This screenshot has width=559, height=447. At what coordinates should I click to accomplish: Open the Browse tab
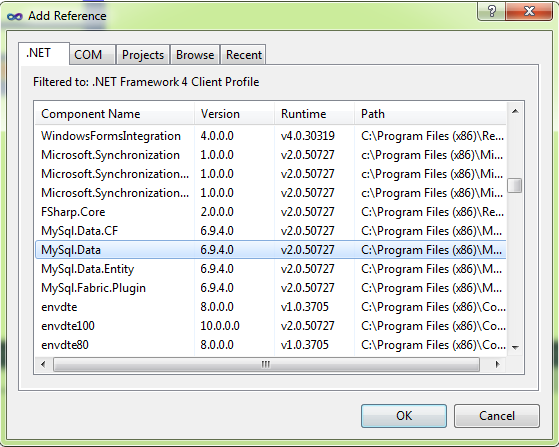195,55
